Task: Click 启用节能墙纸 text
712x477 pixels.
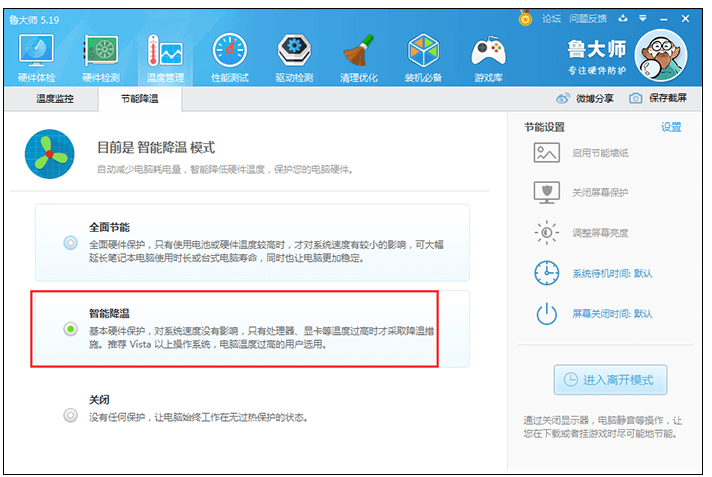Action: click(x=600, y=153)
